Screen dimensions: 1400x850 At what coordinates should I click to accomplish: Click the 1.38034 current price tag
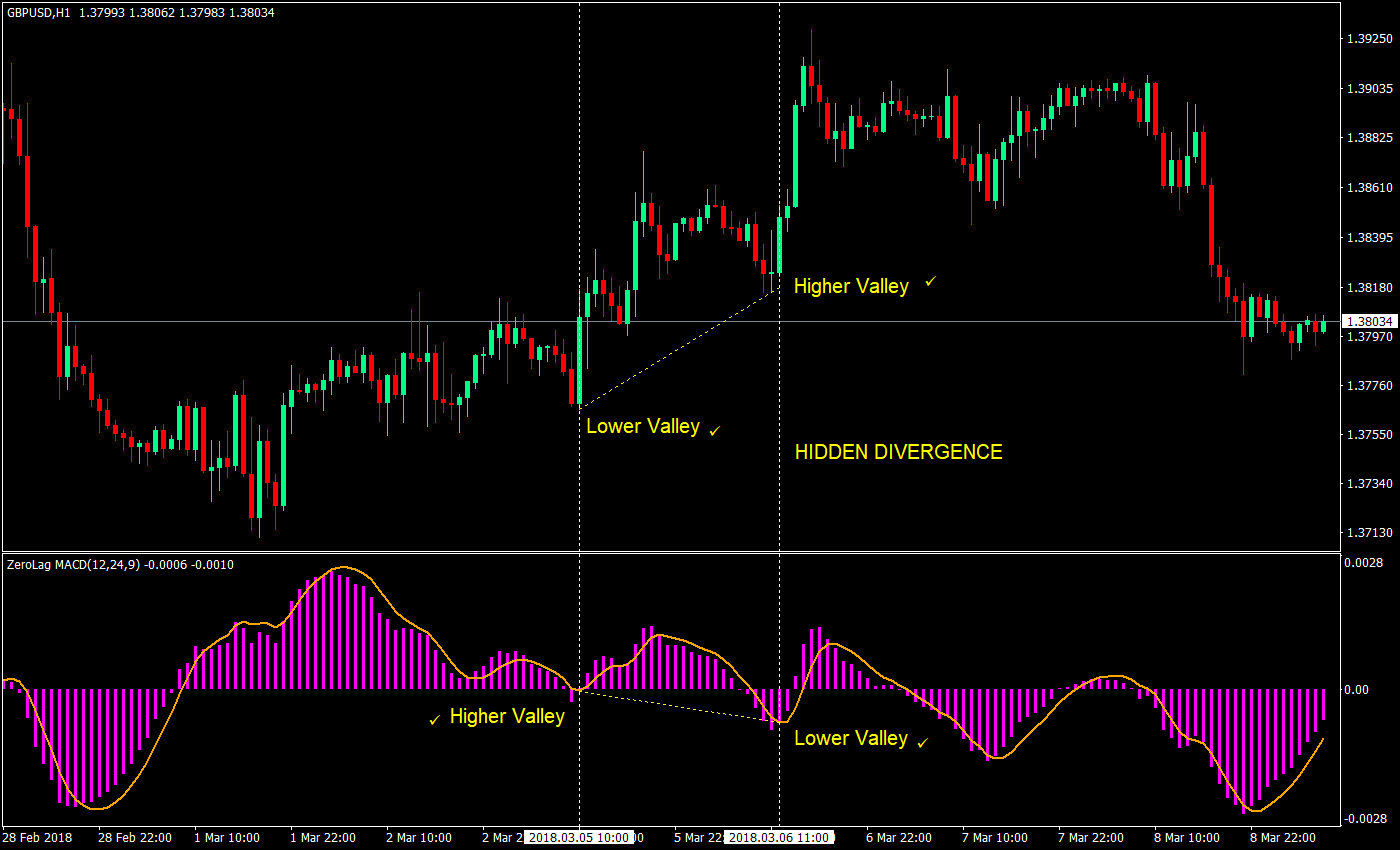click(1370, 321)
